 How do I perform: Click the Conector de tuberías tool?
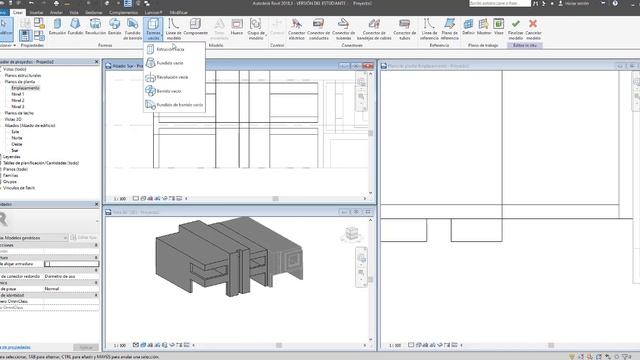point(343,29)
